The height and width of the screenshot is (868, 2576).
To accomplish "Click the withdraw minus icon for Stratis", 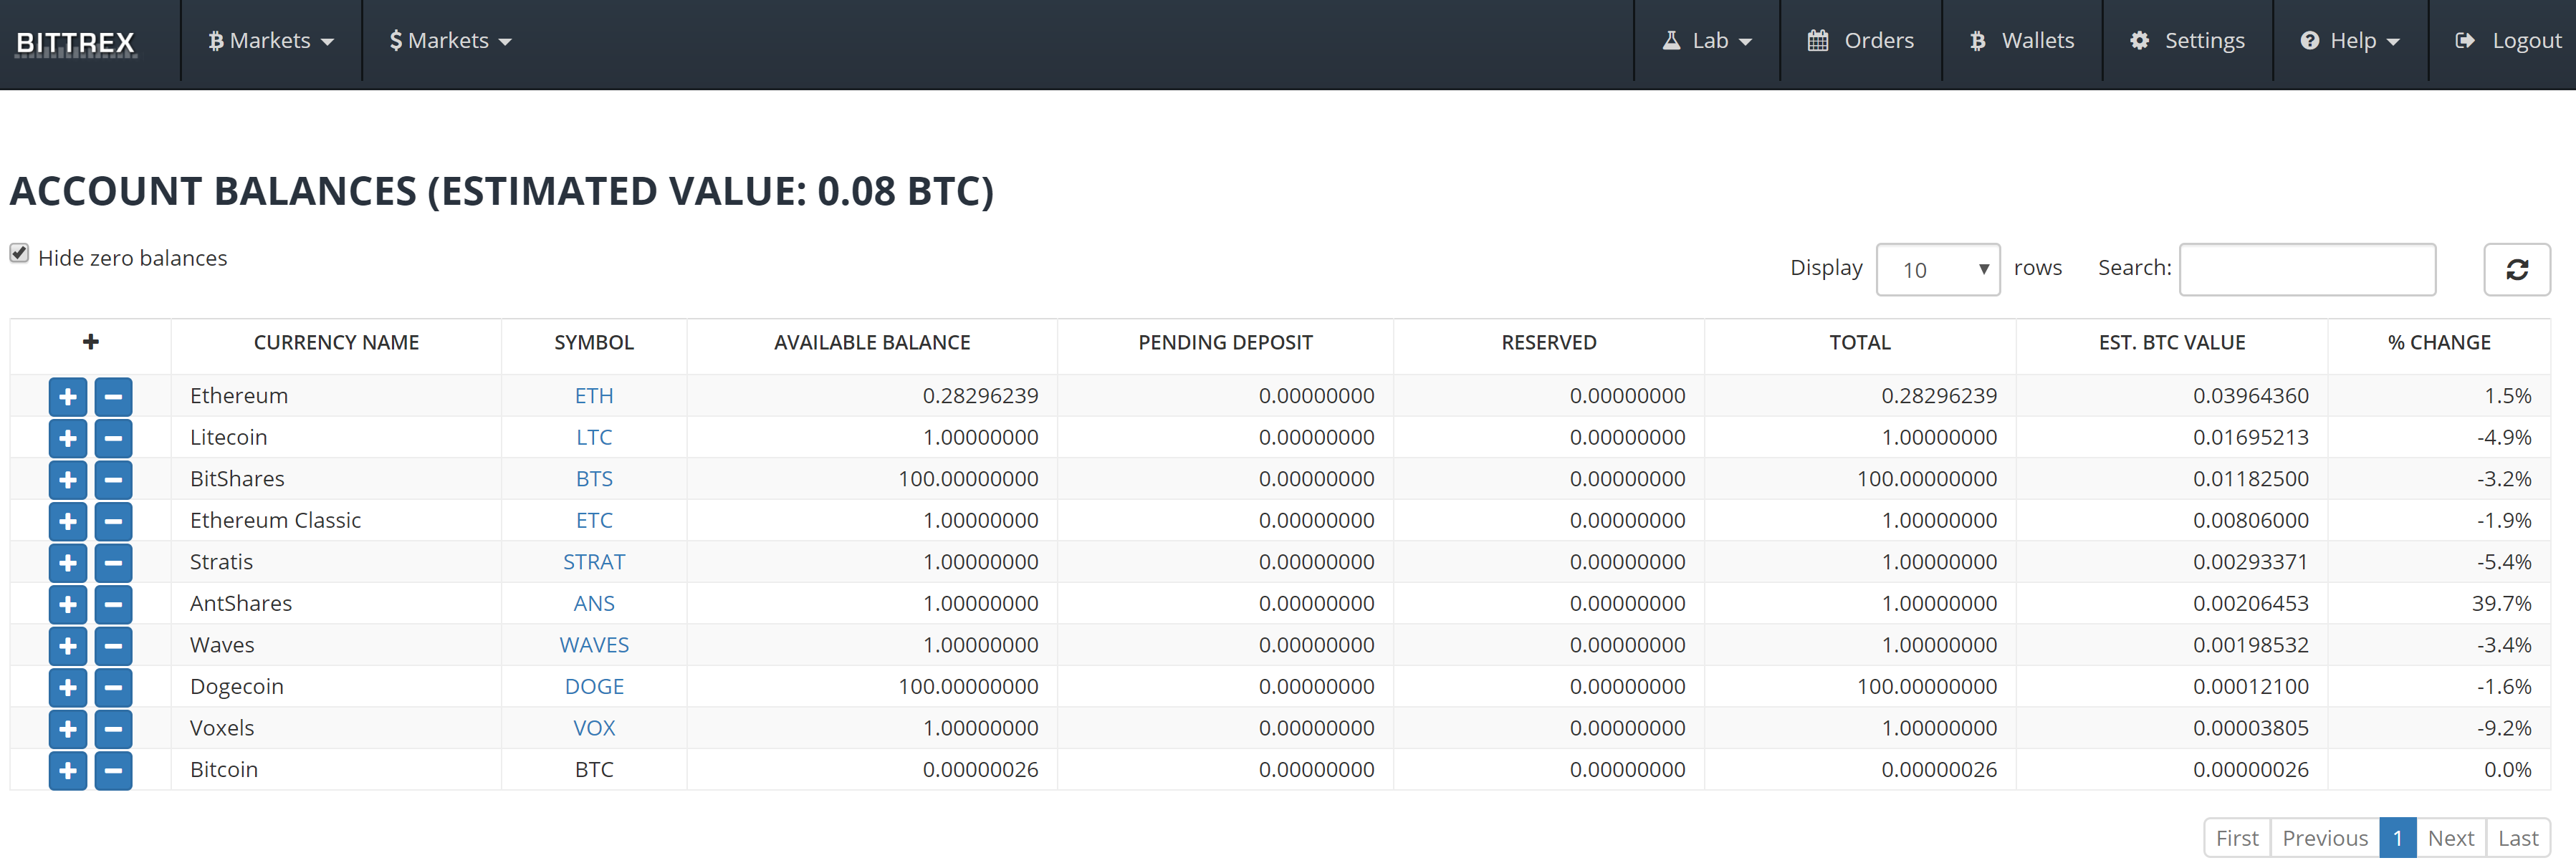I will click(x=113, y=563).
